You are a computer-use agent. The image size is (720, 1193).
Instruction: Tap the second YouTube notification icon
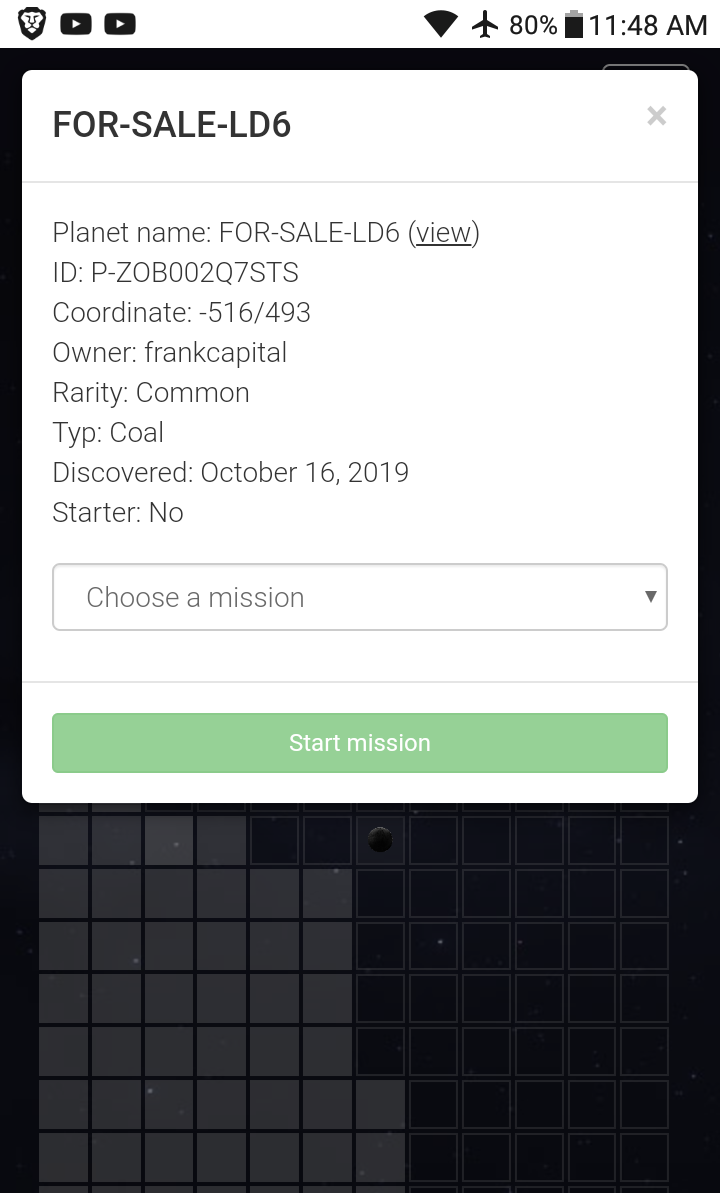pos(120,23)
